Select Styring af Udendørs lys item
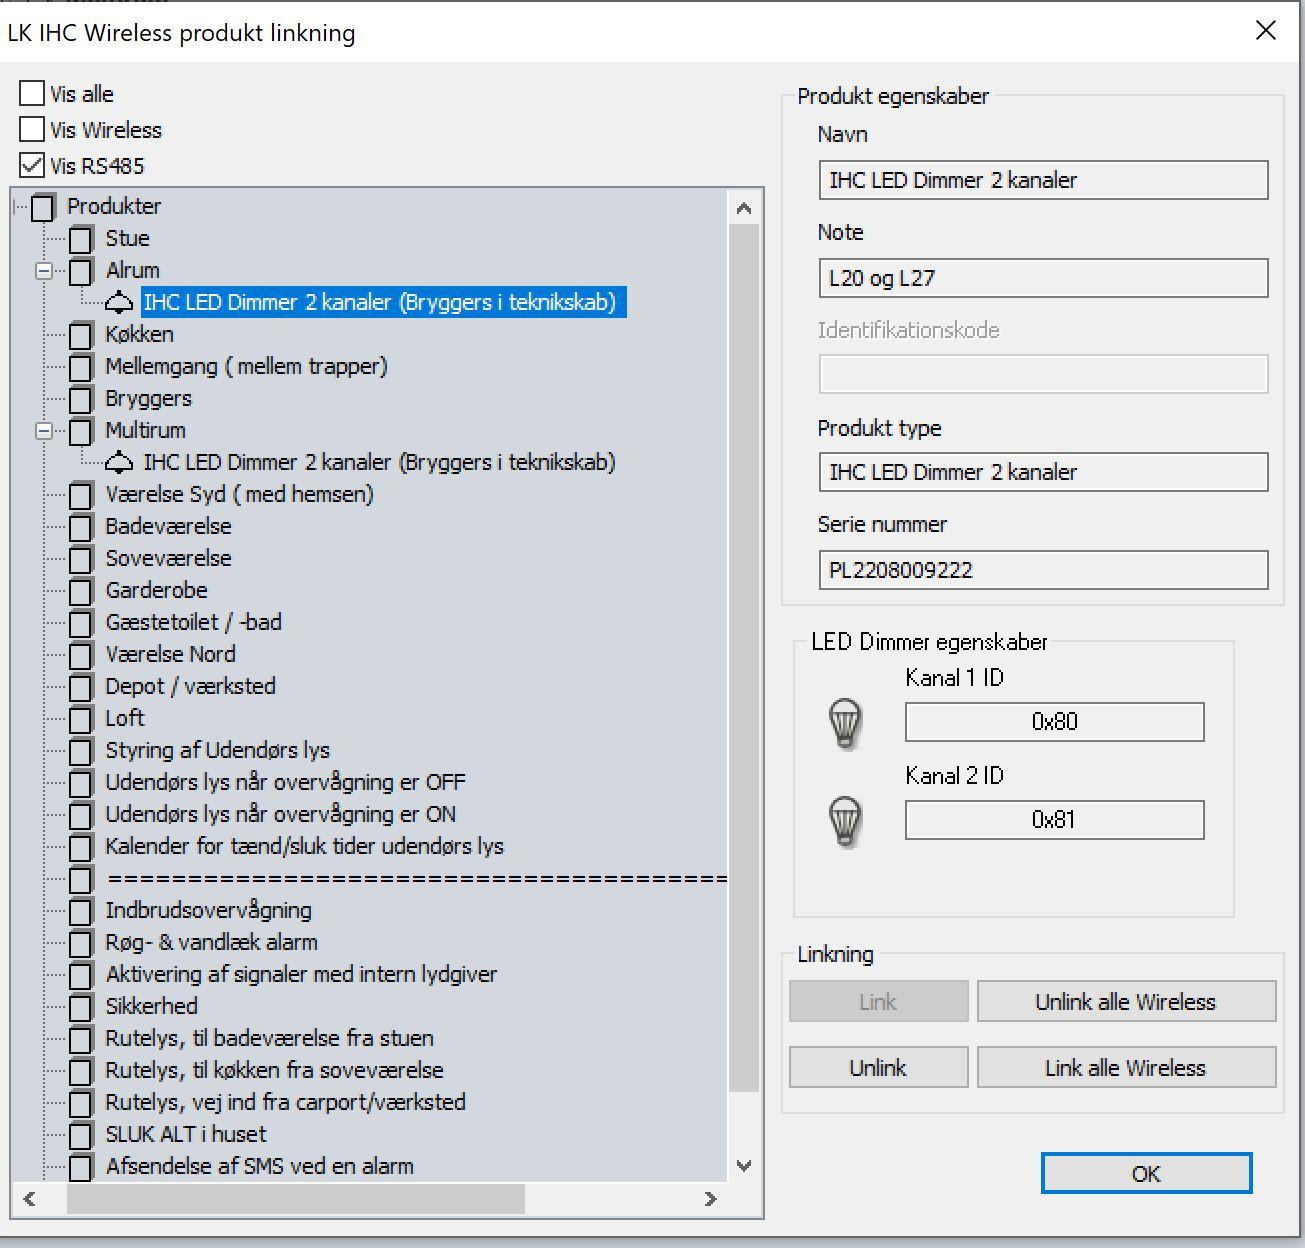Viewport: 1305px width, 1248px height. pos(217,750)
